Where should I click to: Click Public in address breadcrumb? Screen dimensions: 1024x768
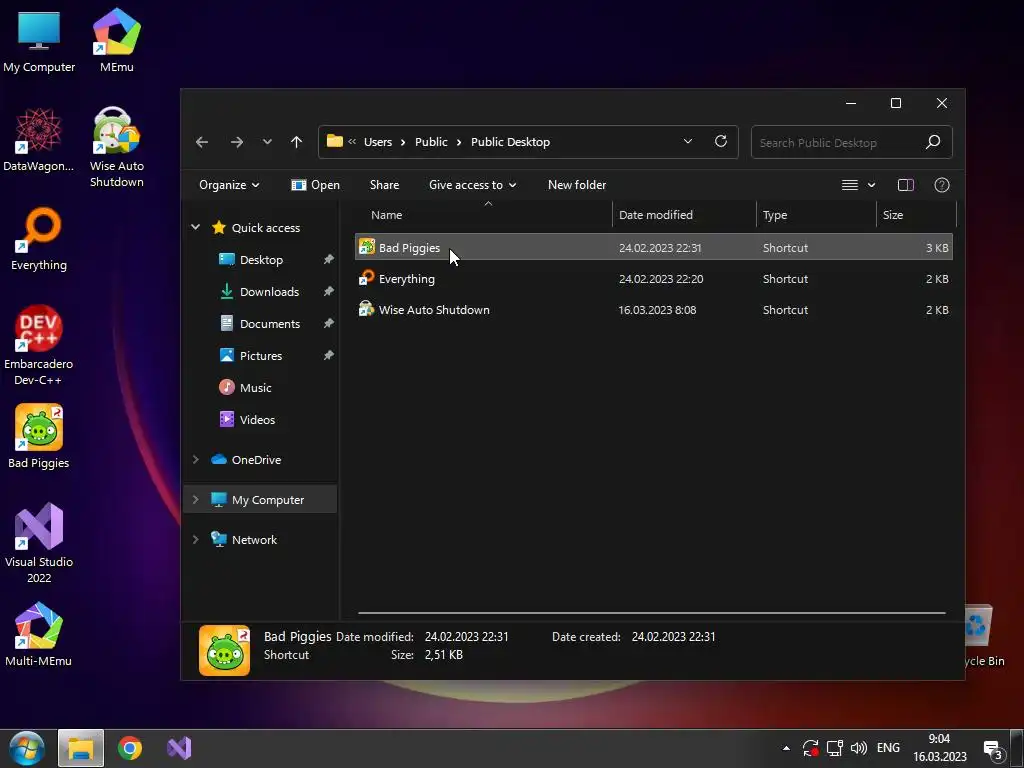click(x=431, y=142)
